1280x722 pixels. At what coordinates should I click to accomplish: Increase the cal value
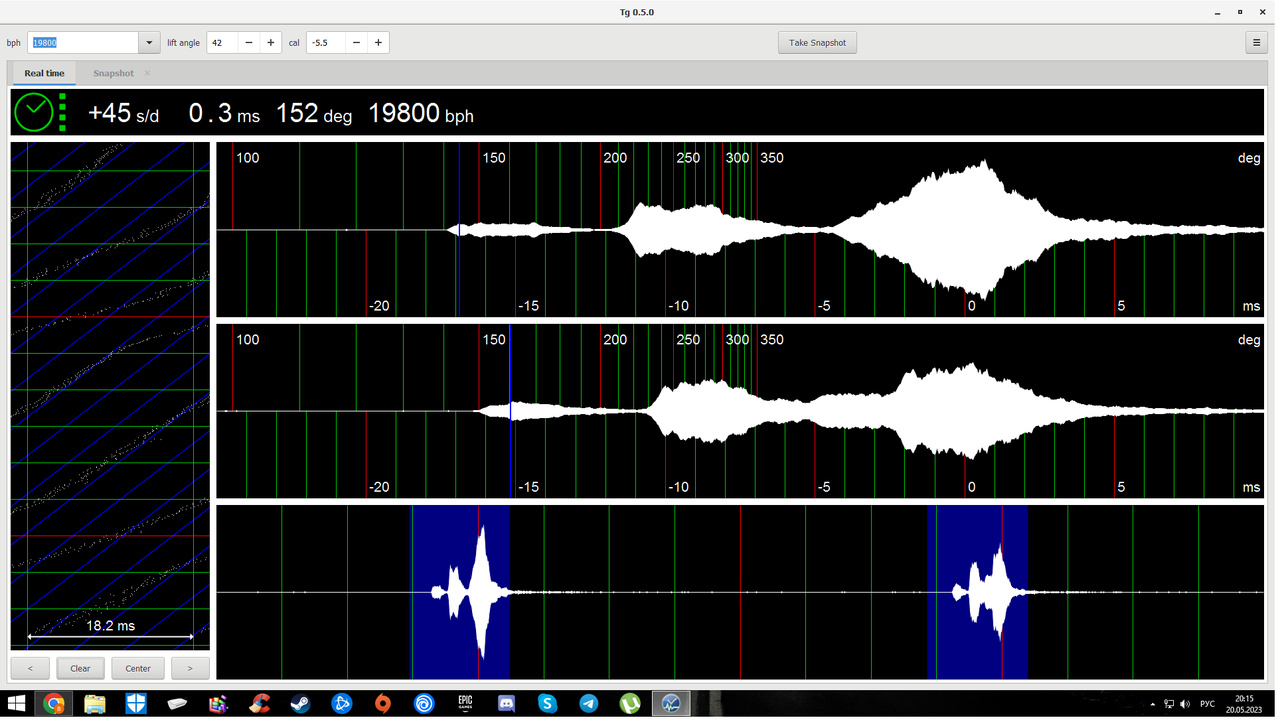pyautogui.click(x=378, y=43)
